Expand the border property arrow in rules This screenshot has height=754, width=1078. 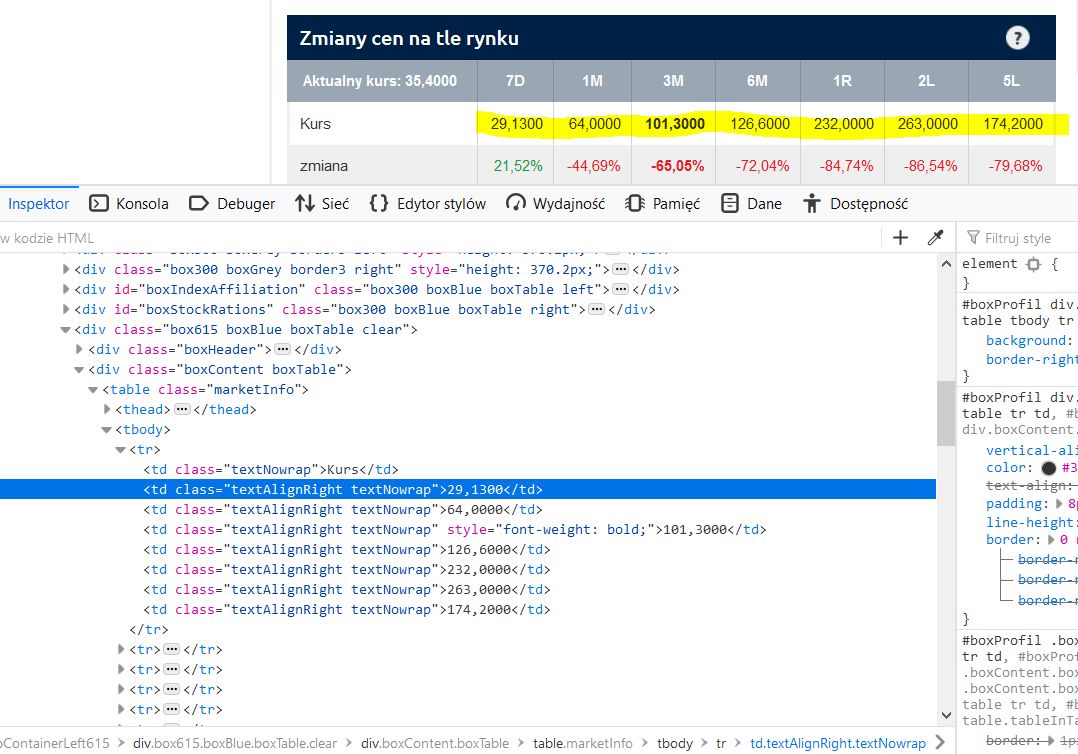point(1053,540)
